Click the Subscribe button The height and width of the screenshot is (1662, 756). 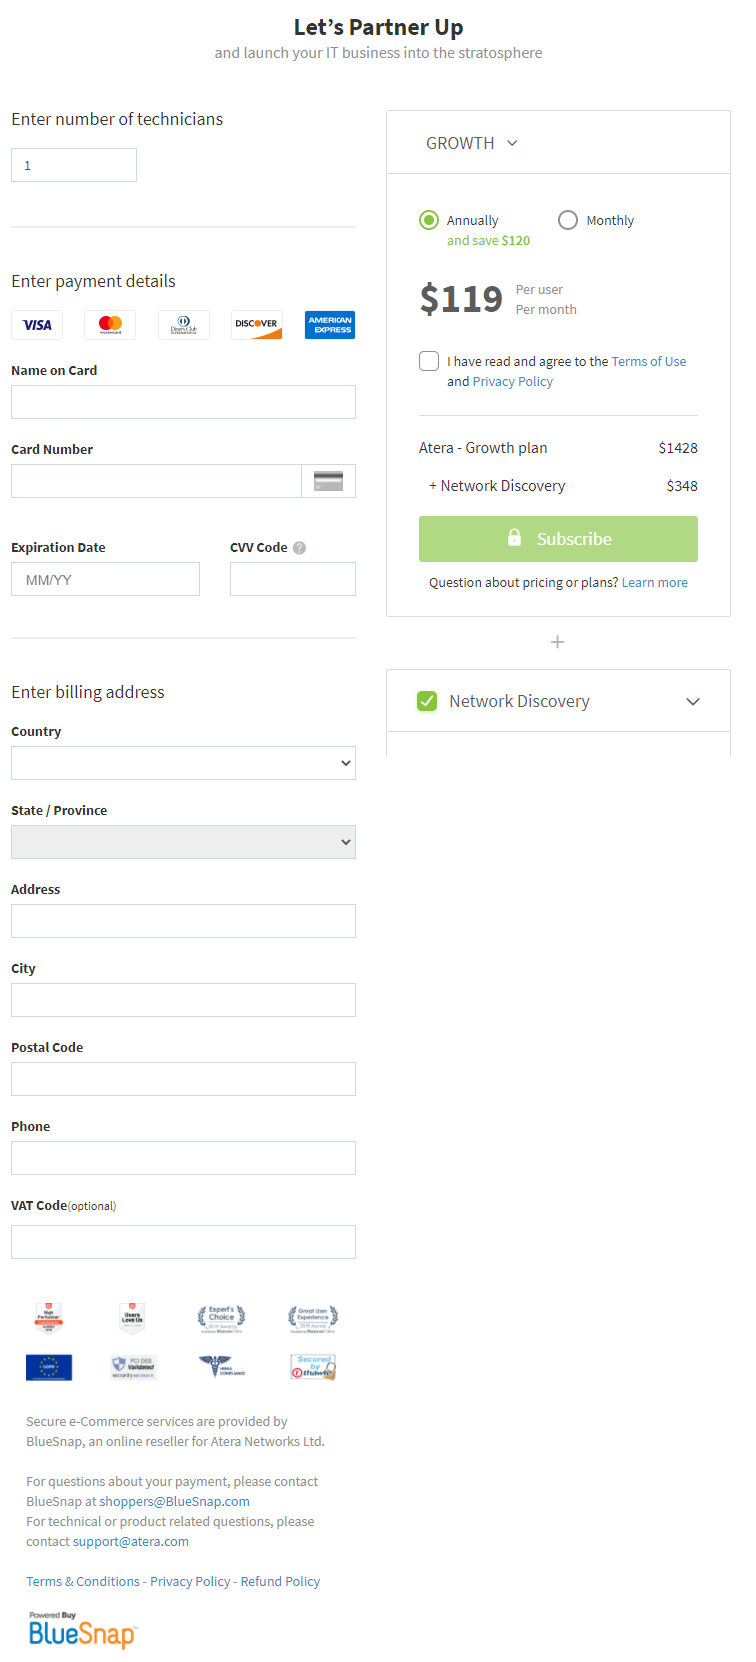[x=558, y=539]
